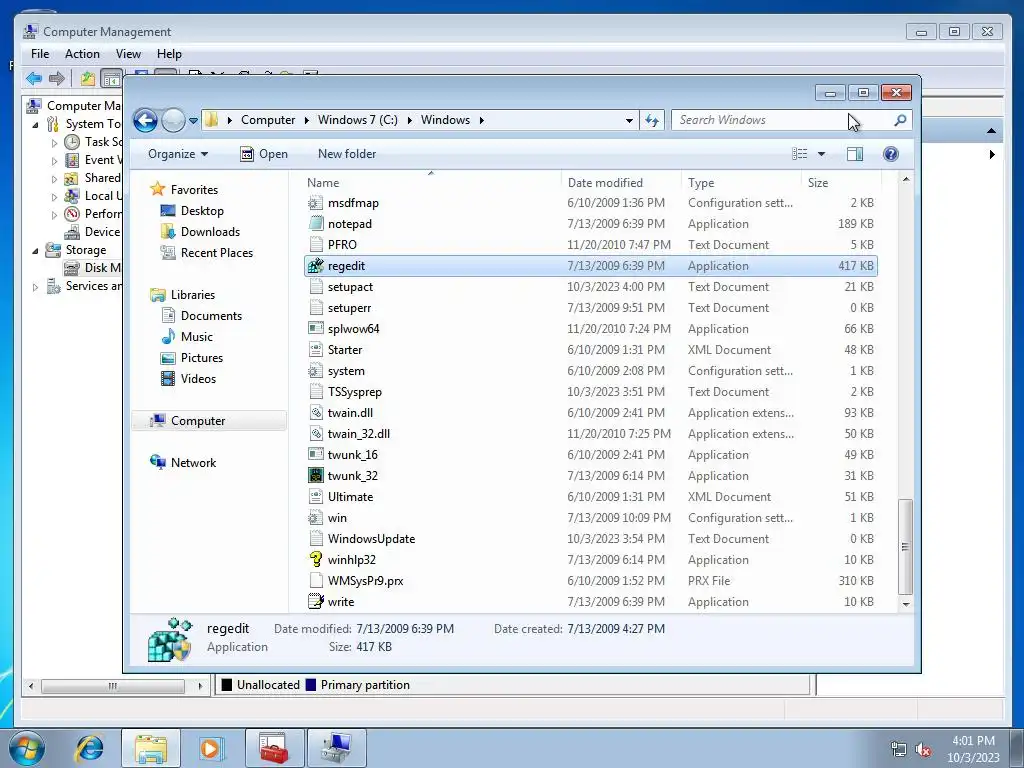Launch Internet Explorer from the taskbar
The height and width of the screenshot is (768, 1024).
[89, 748]
